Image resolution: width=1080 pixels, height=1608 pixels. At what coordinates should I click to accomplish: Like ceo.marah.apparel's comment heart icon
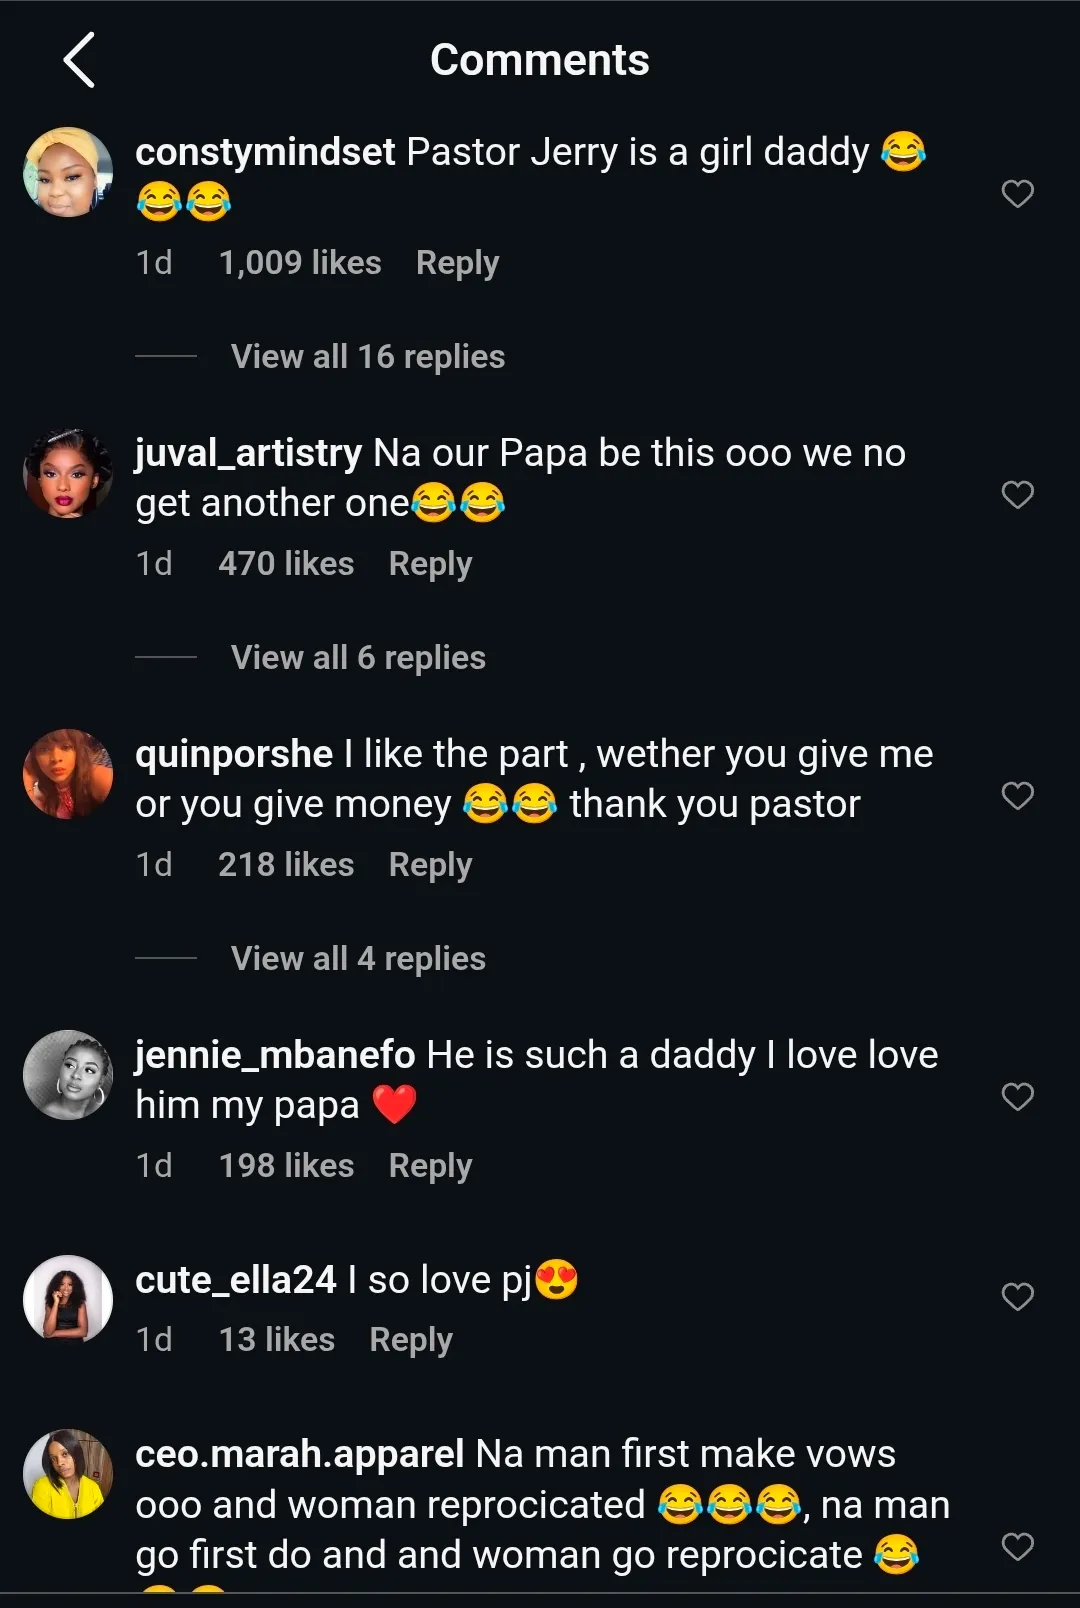[x=1017, y=1546]
